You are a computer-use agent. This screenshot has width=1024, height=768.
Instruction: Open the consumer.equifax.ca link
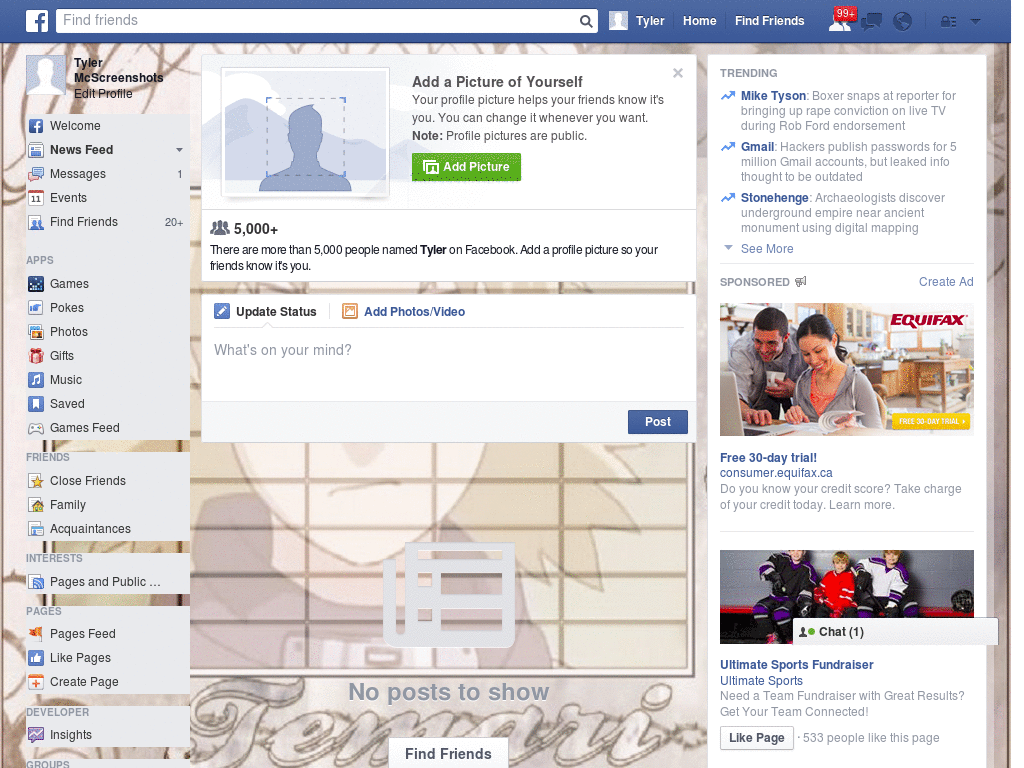click(776, 473)
